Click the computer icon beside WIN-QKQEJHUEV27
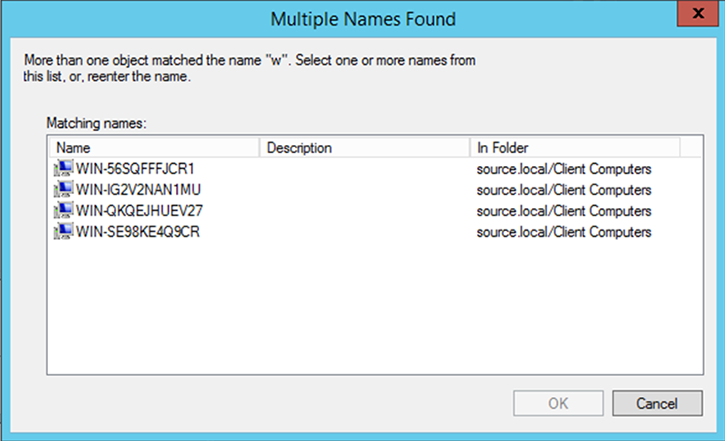Image resolution: width=725 pixels, height=441 pixels. coord(63,210)
